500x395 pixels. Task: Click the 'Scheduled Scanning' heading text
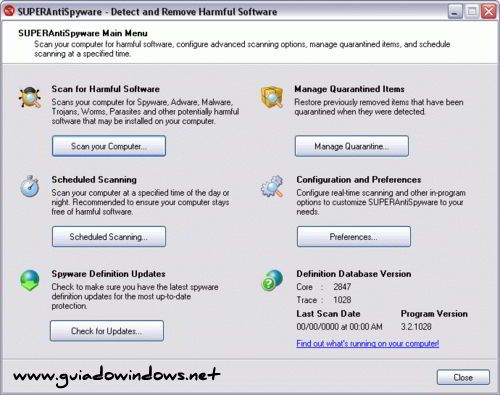(94, 180)
